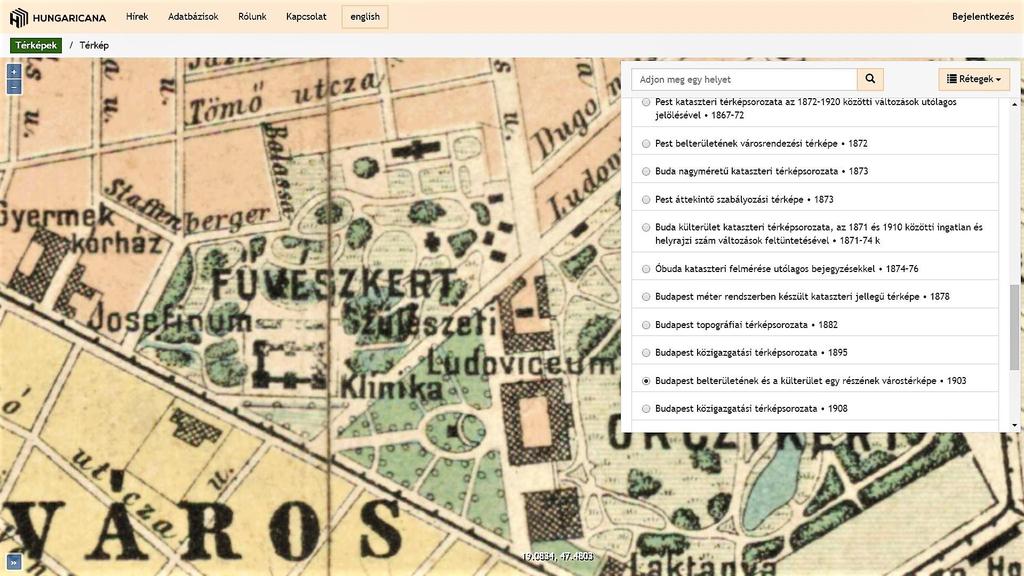Click the Bejelentkezés login link
This screenshot has height=576, width=1024.
coord(983,16)
